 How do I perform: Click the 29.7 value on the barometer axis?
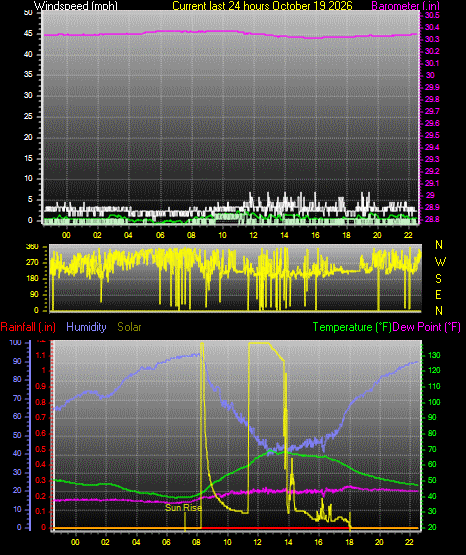pos(432,111)
